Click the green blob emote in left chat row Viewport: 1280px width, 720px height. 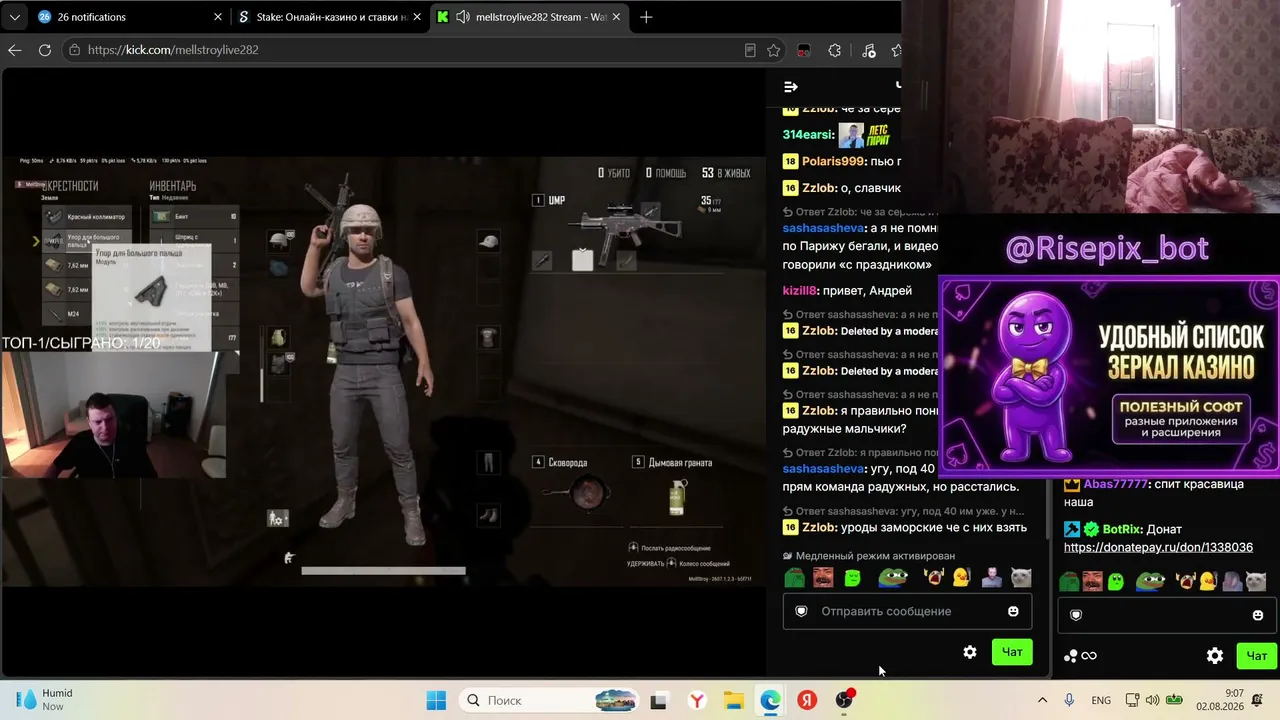click(853, 577)
